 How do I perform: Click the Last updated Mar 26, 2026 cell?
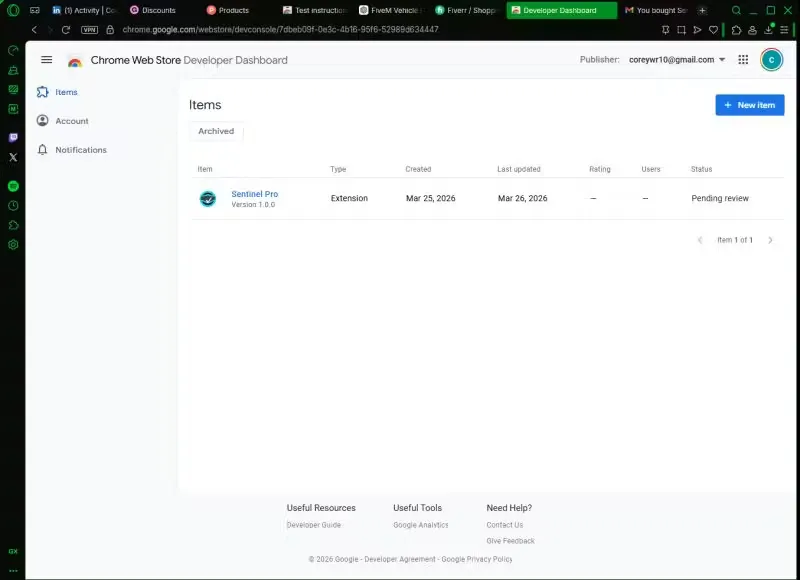522,198
